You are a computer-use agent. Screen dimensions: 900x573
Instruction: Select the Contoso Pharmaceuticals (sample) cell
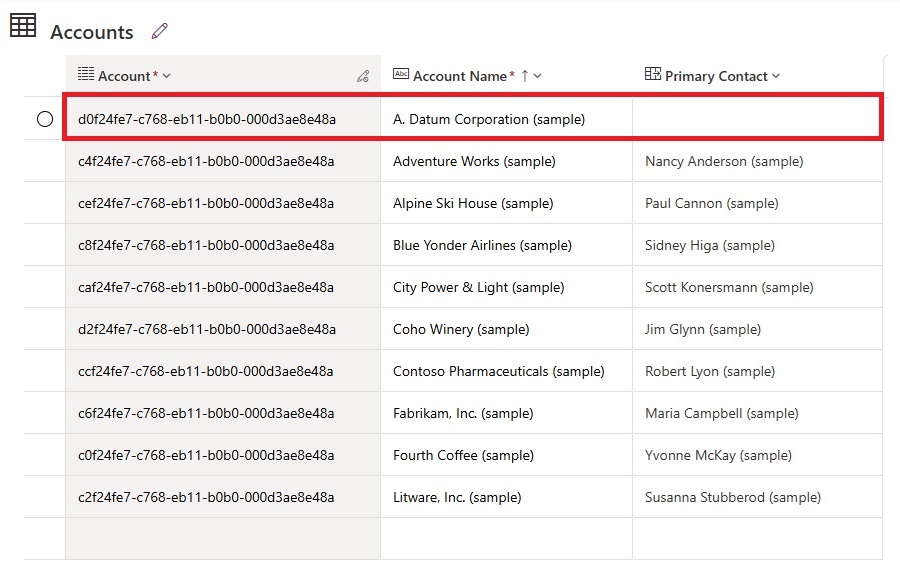coord(506,370)
